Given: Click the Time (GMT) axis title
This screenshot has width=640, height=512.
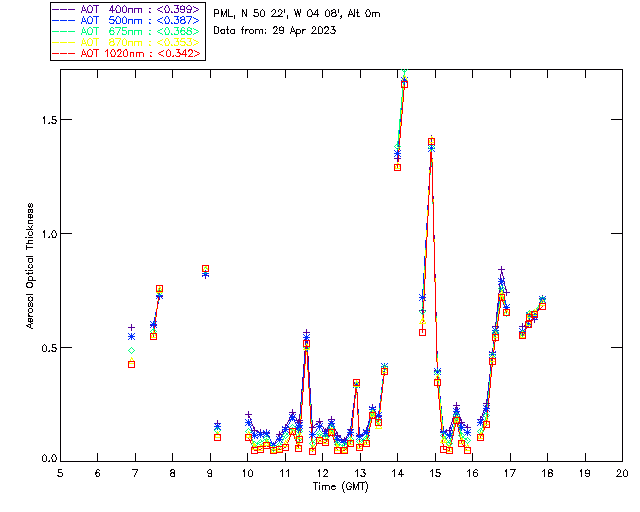Looking at the screenshot, I should point(340,485).
